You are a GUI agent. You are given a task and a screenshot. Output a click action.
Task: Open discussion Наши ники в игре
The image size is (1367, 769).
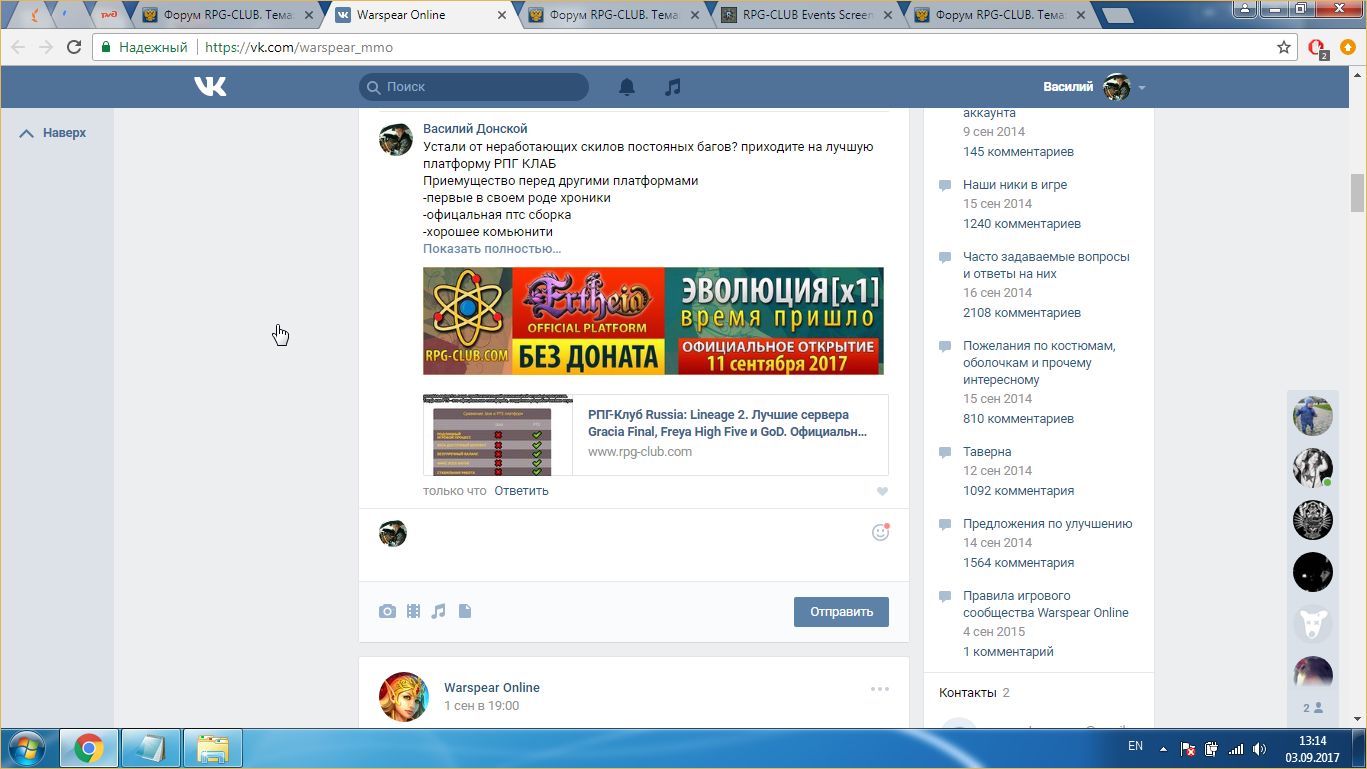click(x=1015, y=185)
